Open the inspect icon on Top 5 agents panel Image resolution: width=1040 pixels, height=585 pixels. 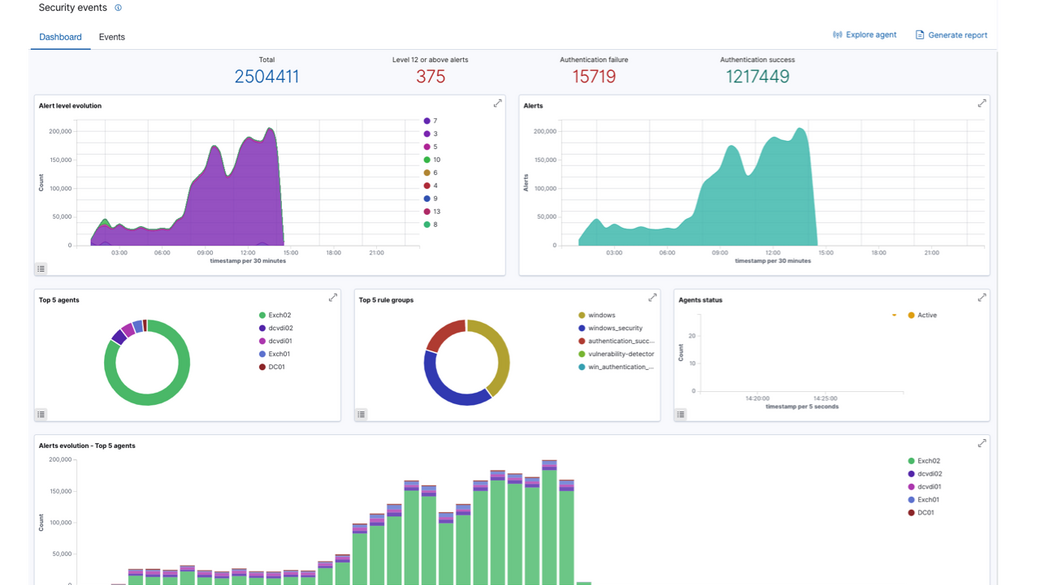[40, 413]
